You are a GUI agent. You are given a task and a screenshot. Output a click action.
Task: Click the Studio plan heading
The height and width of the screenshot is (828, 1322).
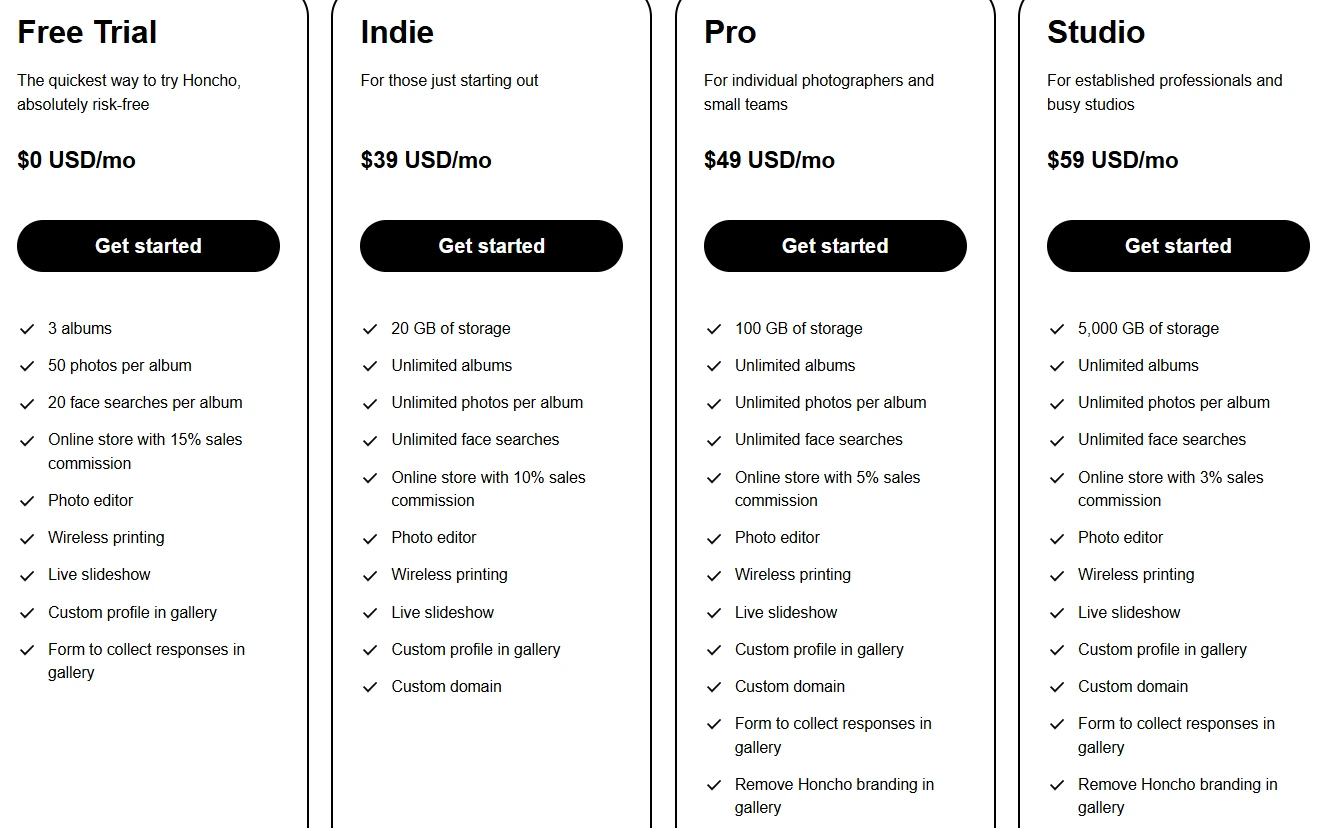coord(1096,32)
